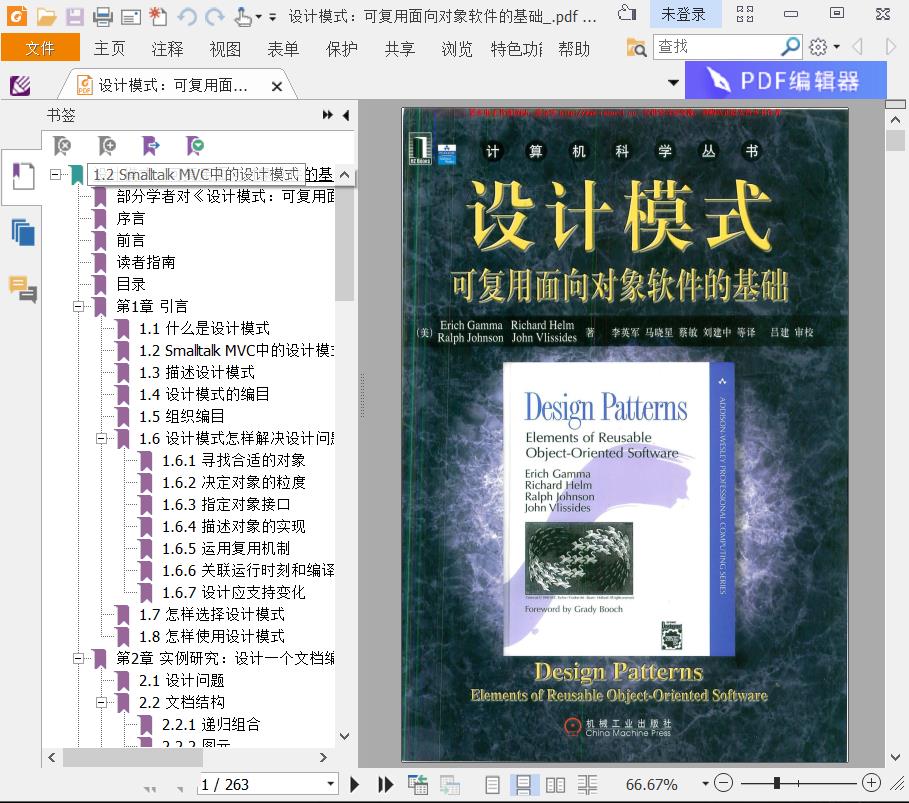The image size is (909, 803).
Task: Click the last page double arrow
Action: coord(385,784)
